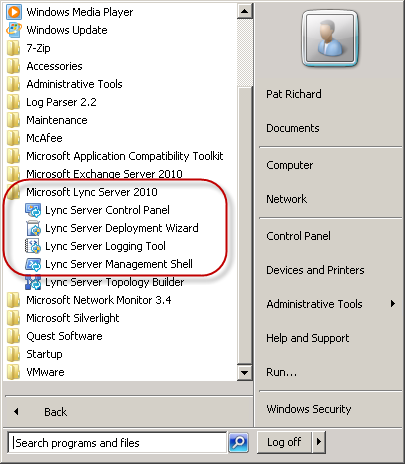
Task: Open Control Panel from right pane
Action: point(298,236)
